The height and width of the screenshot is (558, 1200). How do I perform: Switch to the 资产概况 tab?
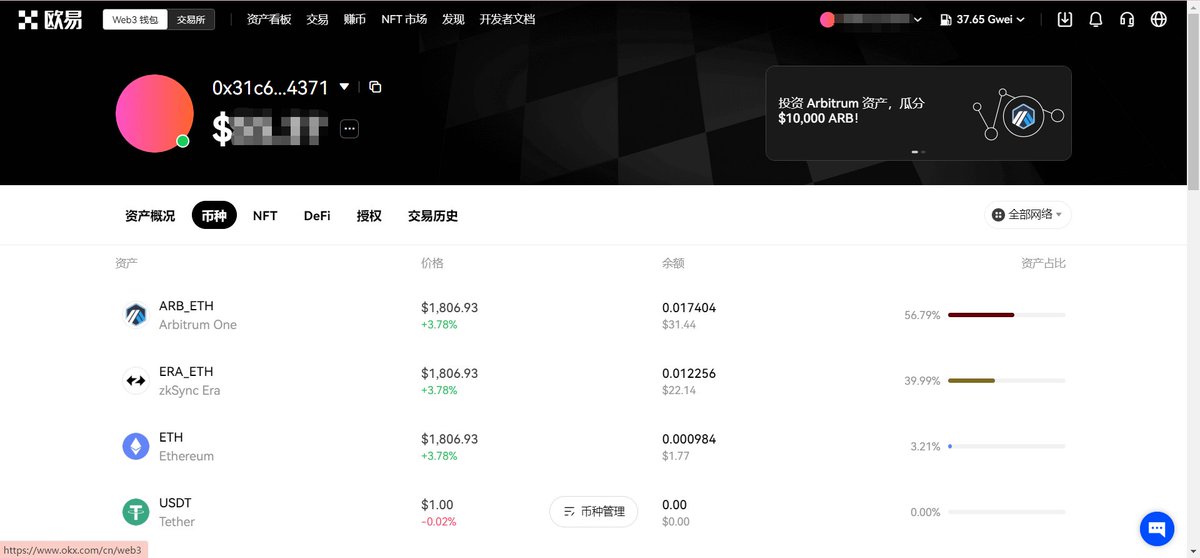click(x=150, y=216)
